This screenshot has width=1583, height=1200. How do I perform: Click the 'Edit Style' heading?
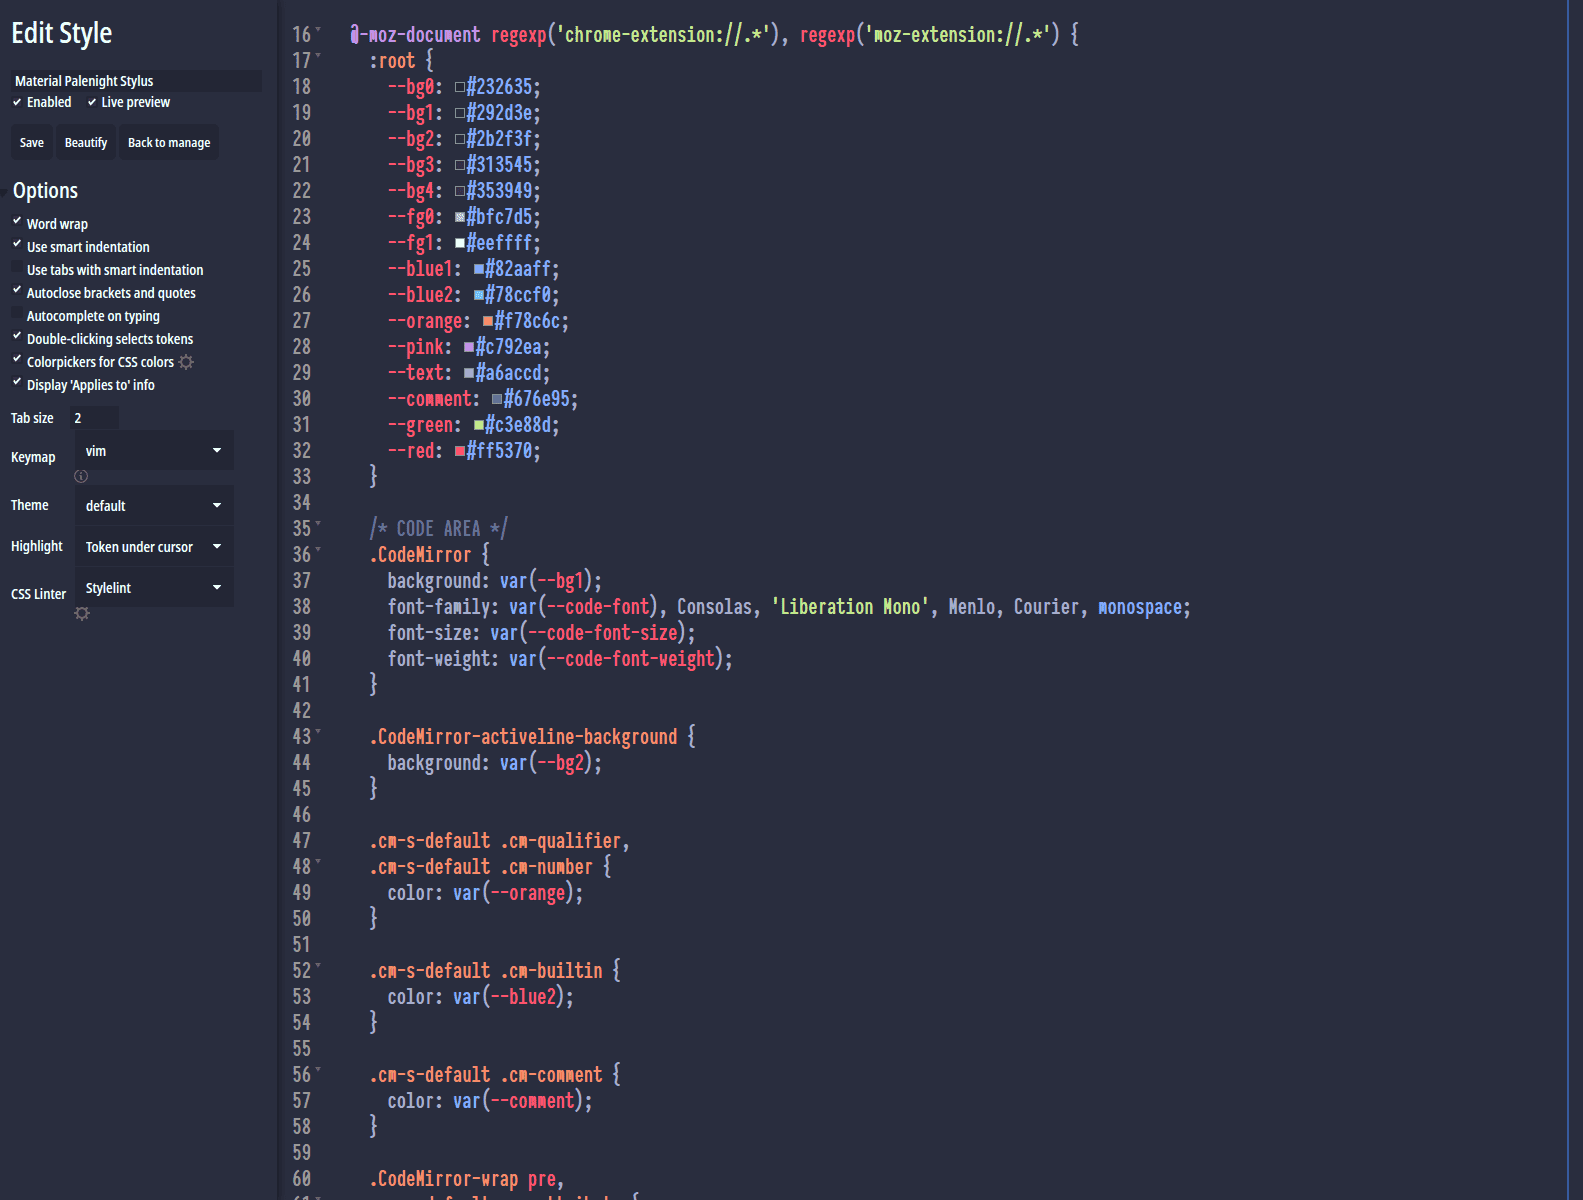(62, 33)
